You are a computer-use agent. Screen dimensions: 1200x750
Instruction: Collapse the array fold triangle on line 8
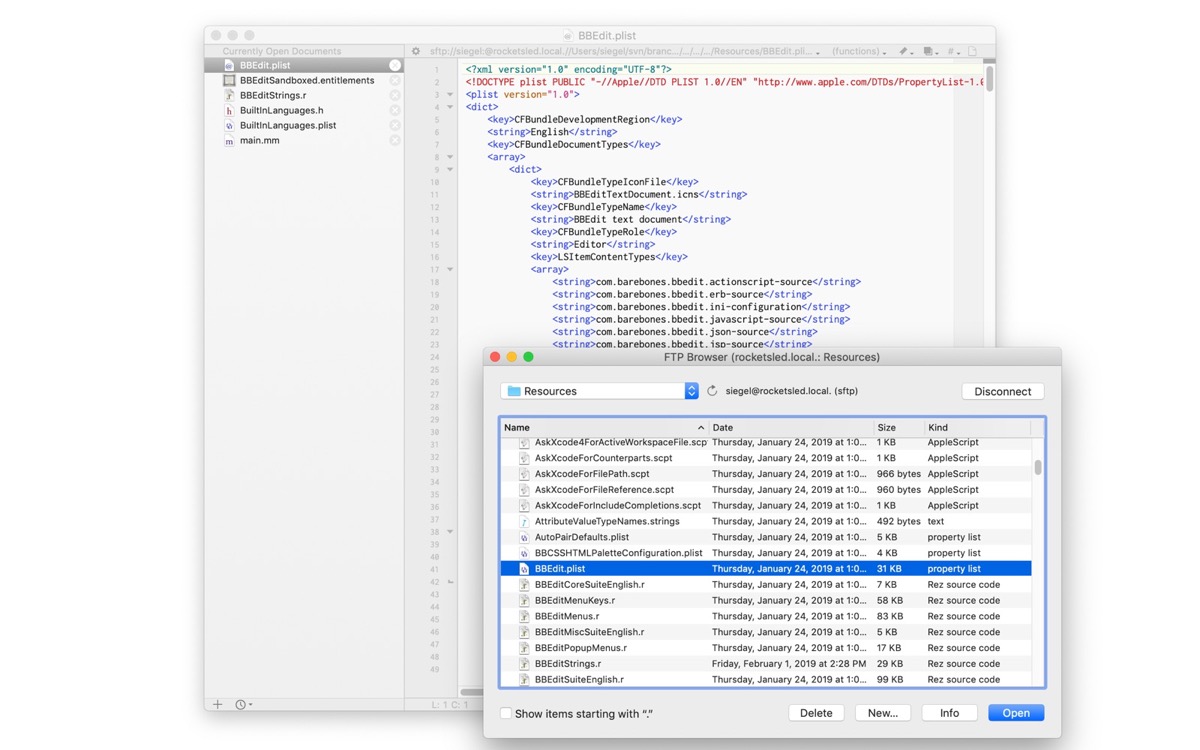(450, 157)
